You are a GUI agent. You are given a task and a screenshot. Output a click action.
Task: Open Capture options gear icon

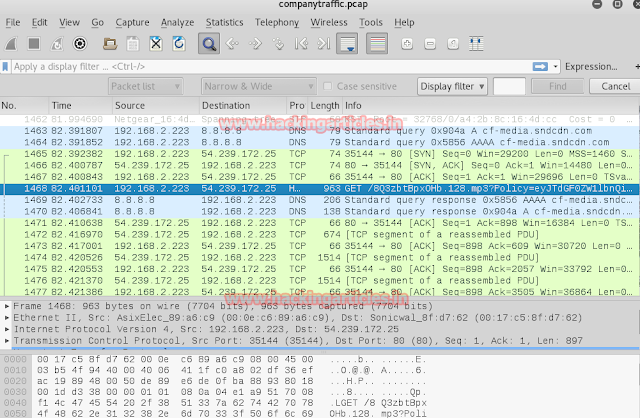[x=80, y=44]
